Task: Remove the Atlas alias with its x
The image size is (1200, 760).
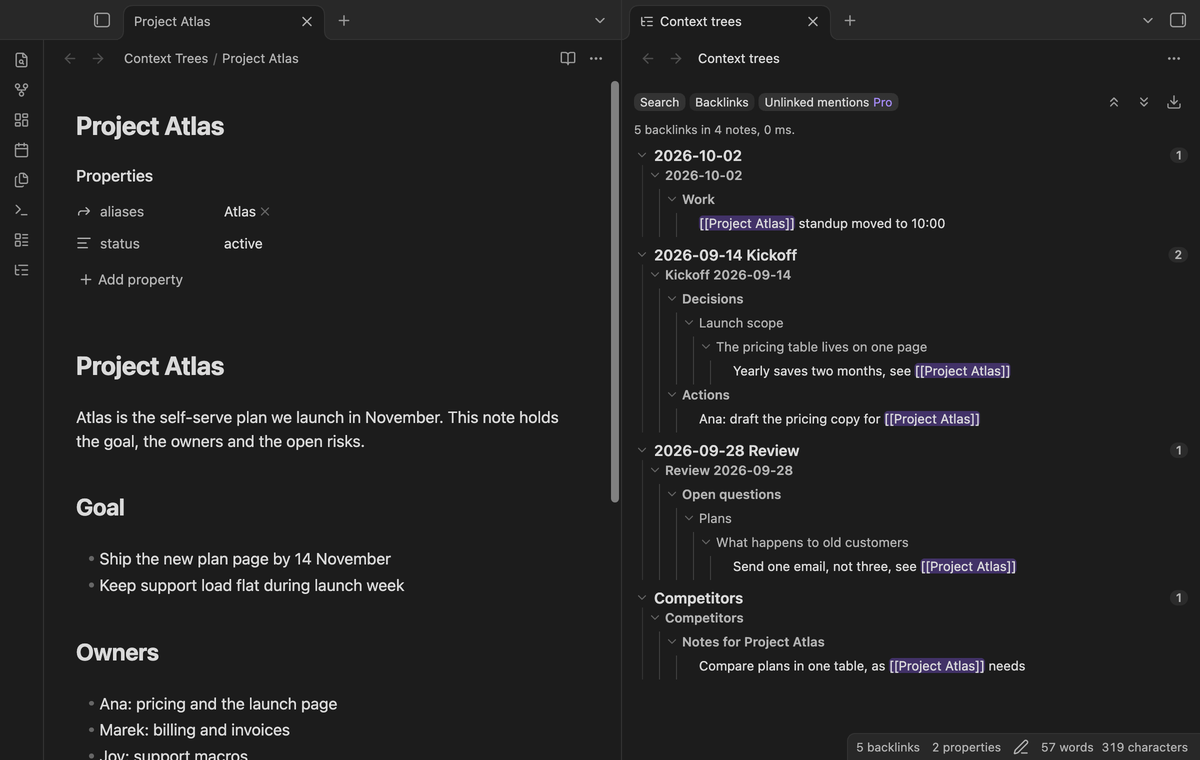Action: (265, 212)
